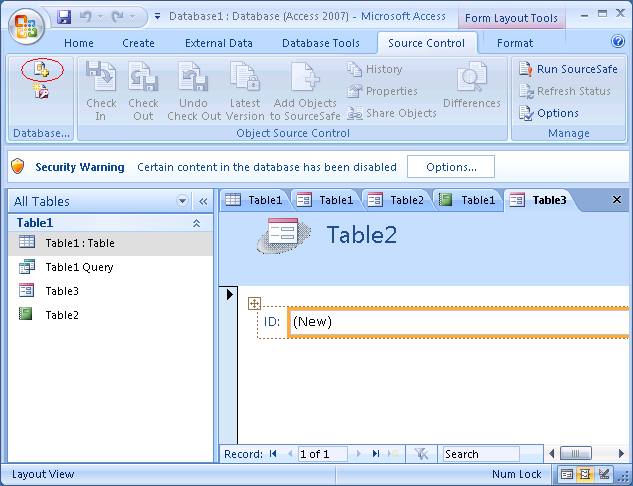
Task: Collapse the Table1 group in navigation pane
Action: pyautogui.click(x=196, y=223)
